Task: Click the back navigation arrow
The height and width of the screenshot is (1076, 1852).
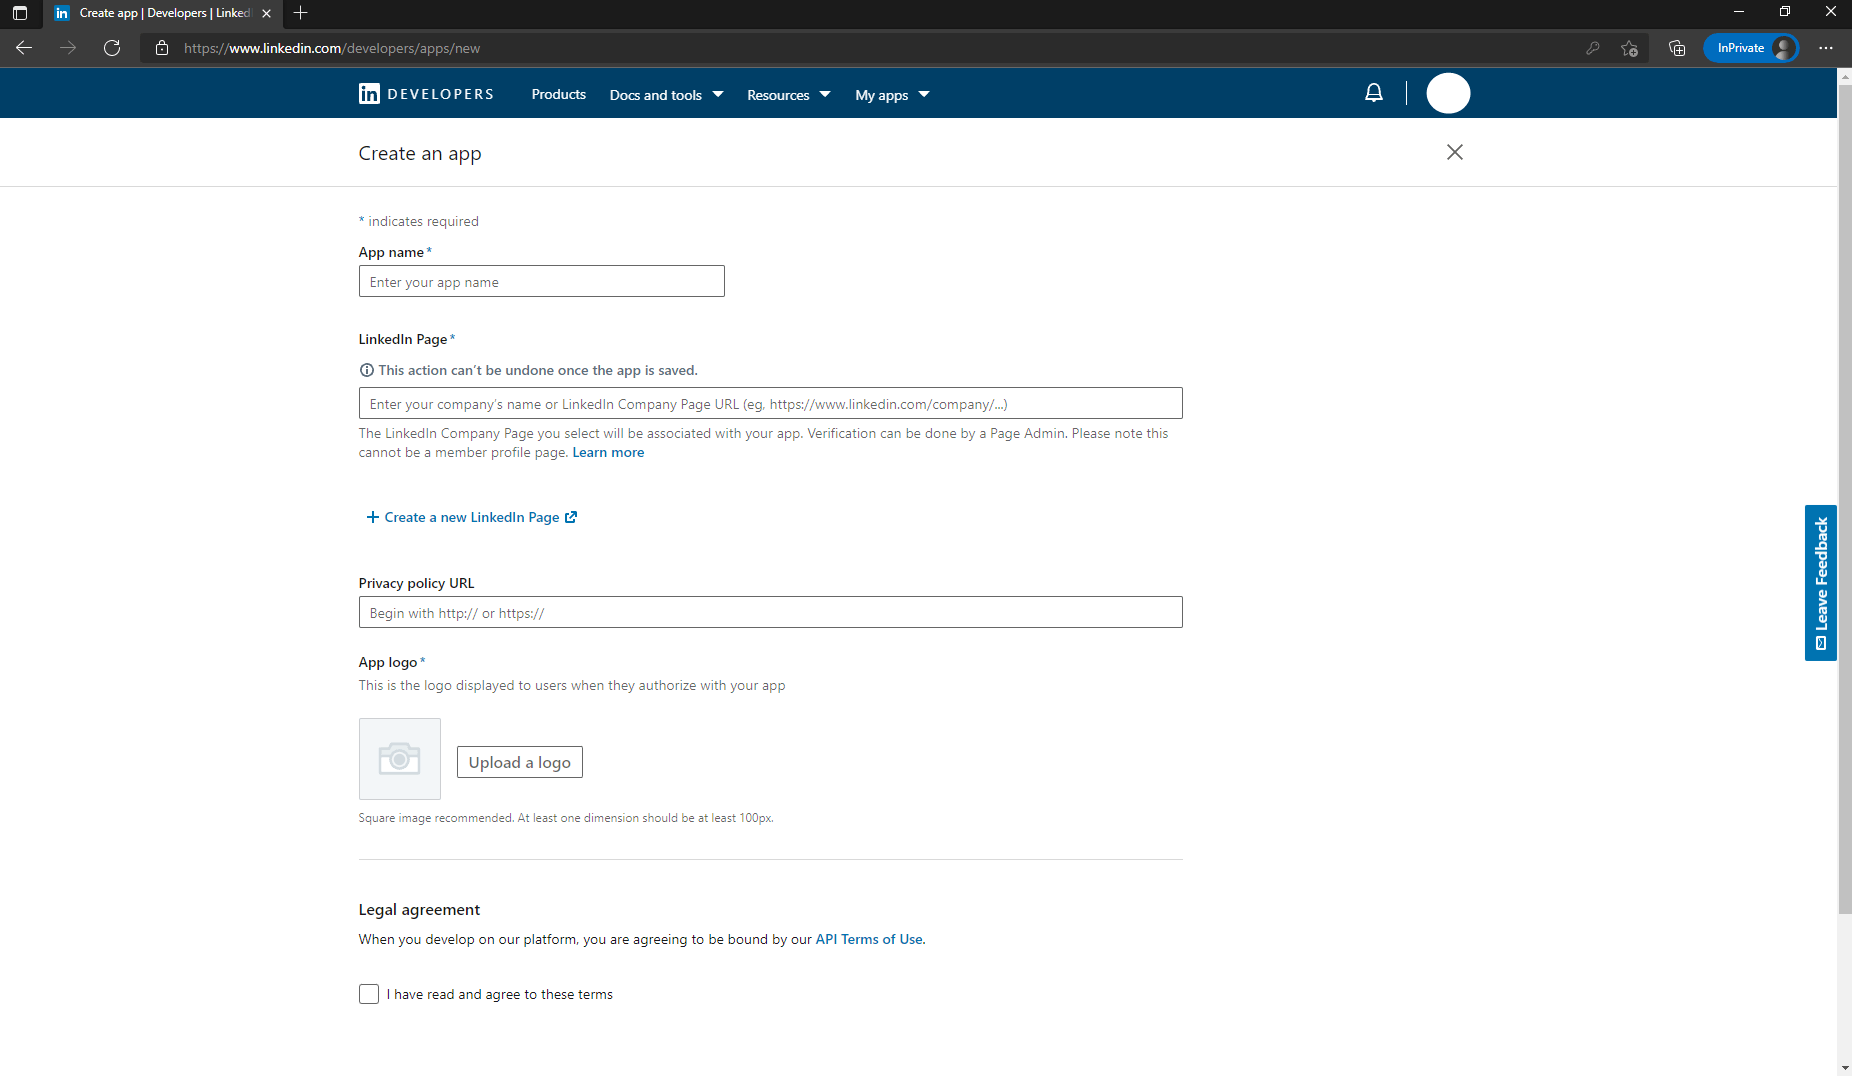Action: tap(24, 47)
